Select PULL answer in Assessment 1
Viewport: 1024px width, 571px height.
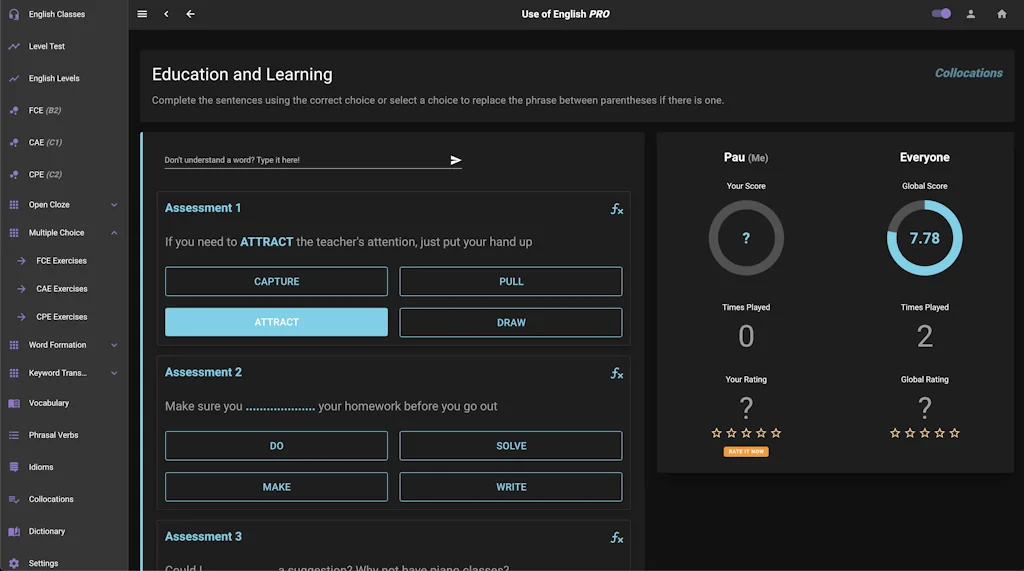coord(511,282)
